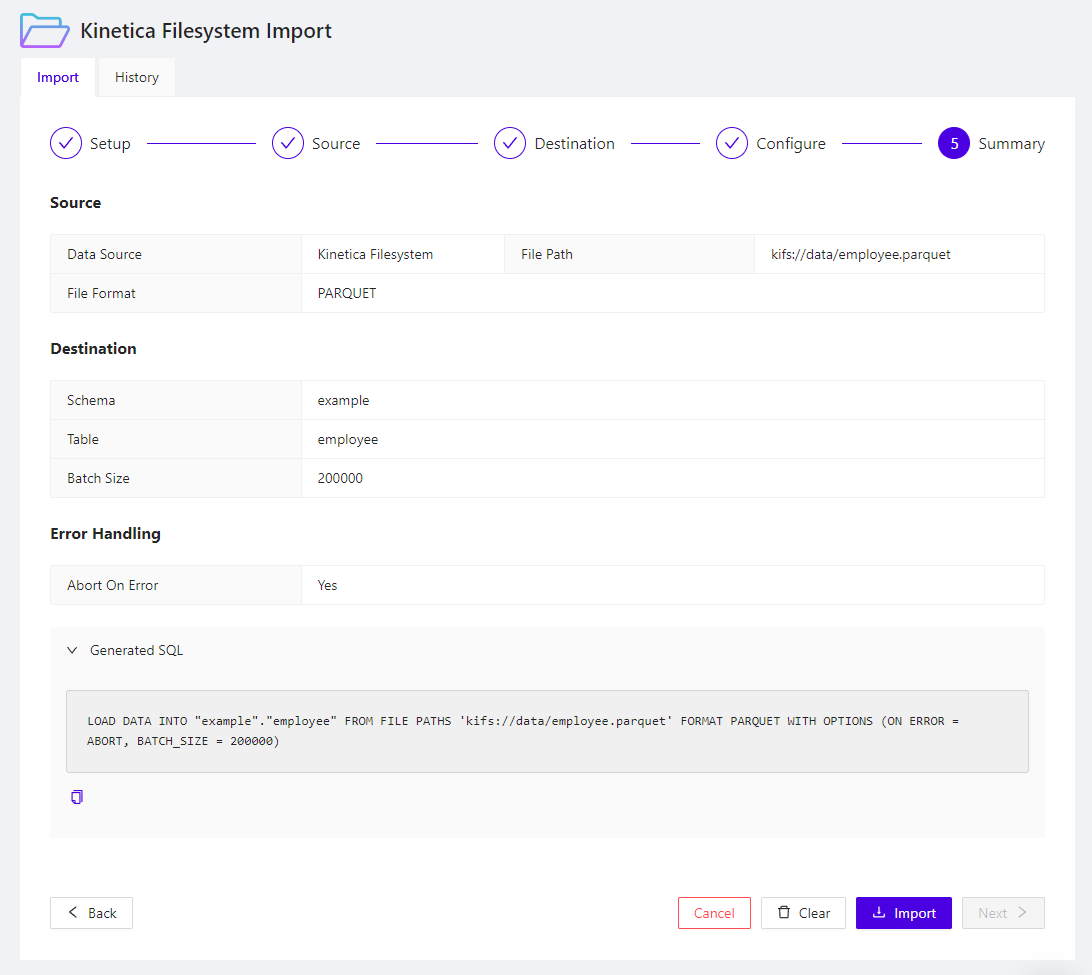Image resolution: width=1092 pixels, height=975 pixels.
Task: Click the trash icon inside the Clear button
Action: coord(781,912)
